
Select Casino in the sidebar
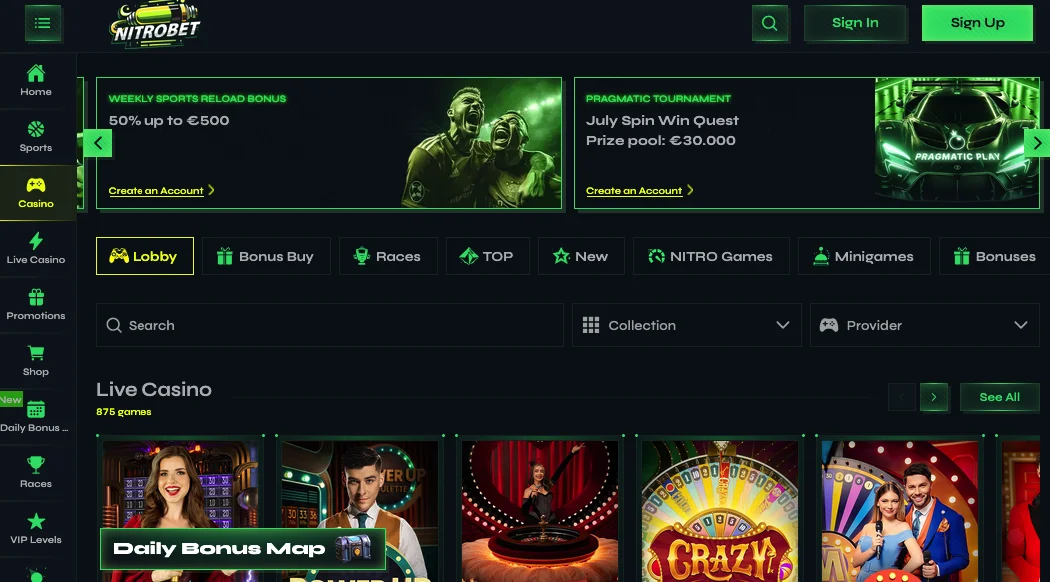36,193
